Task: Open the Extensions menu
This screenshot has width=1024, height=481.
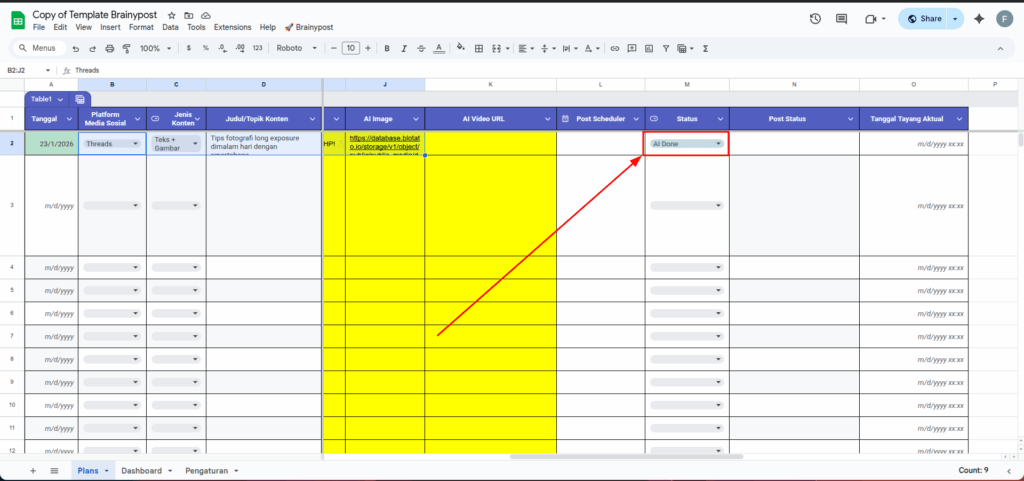Action: pyautogui.click(x=232, y=27)
